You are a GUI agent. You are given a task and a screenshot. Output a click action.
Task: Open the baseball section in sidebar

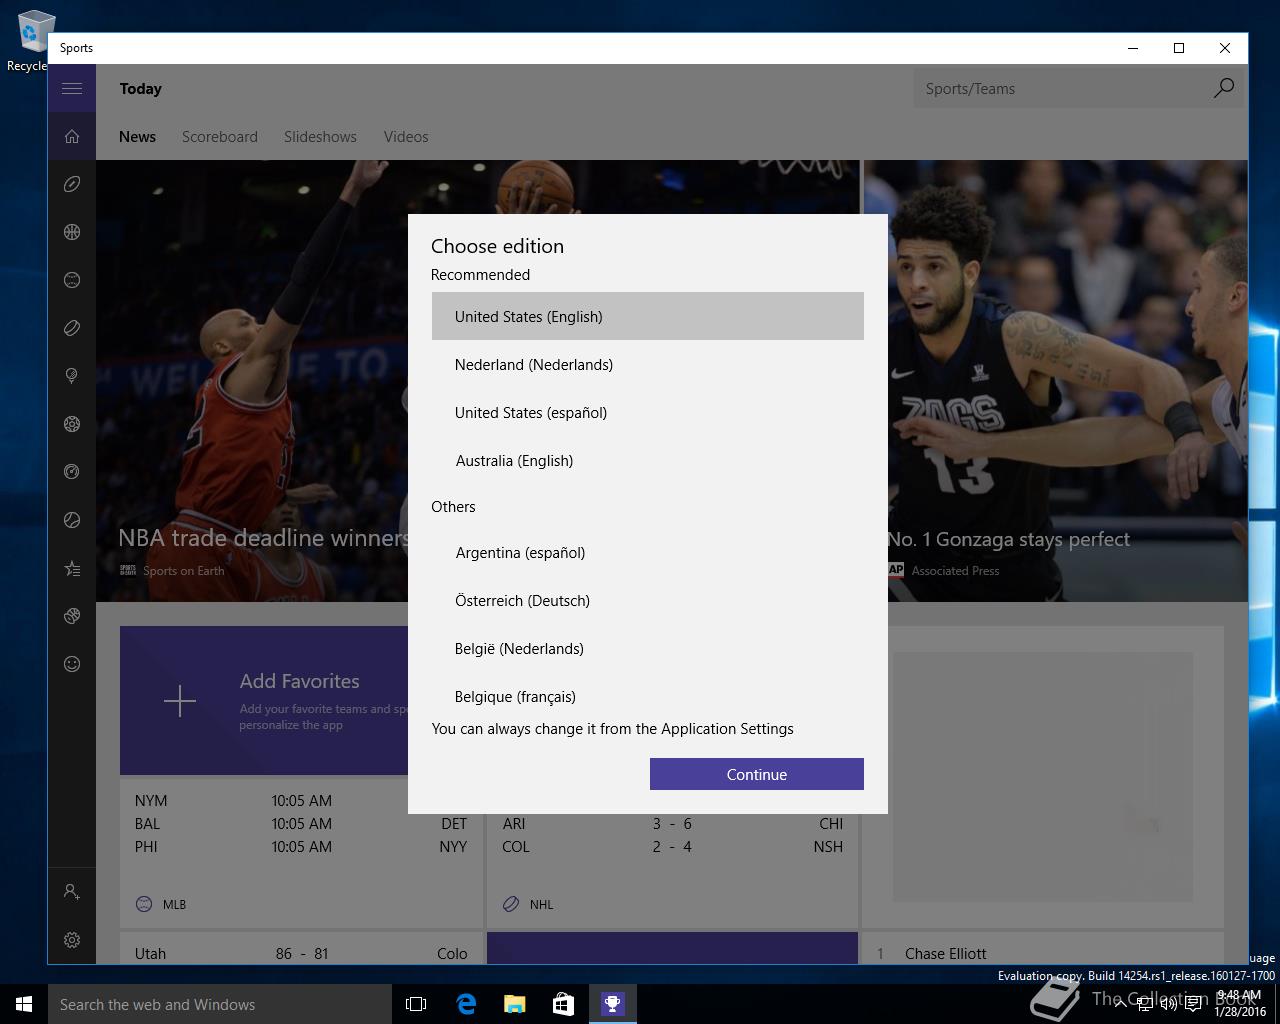(x=72, y=280)
